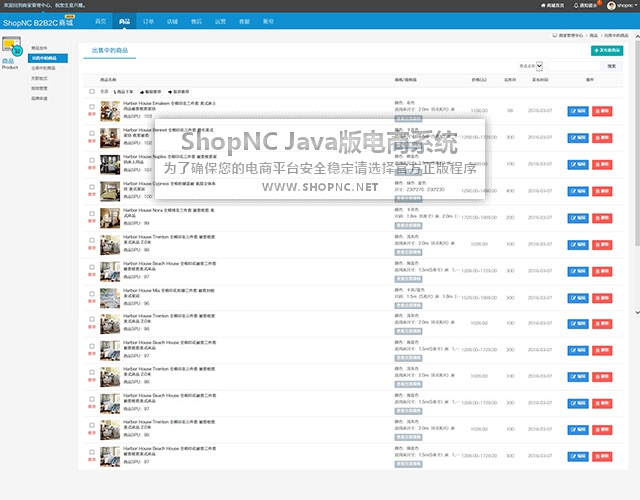The image size is (640, 500).
Task: Edit the Harbor House Emaleen product
Action: tap(578, 111)
